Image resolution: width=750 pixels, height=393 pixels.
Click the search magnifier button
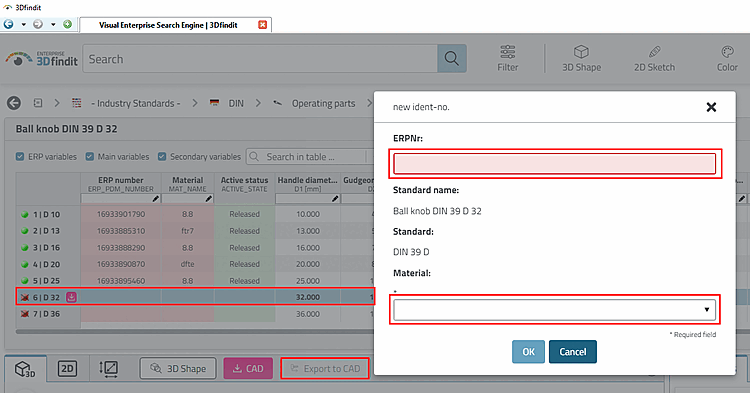[452, 59]
